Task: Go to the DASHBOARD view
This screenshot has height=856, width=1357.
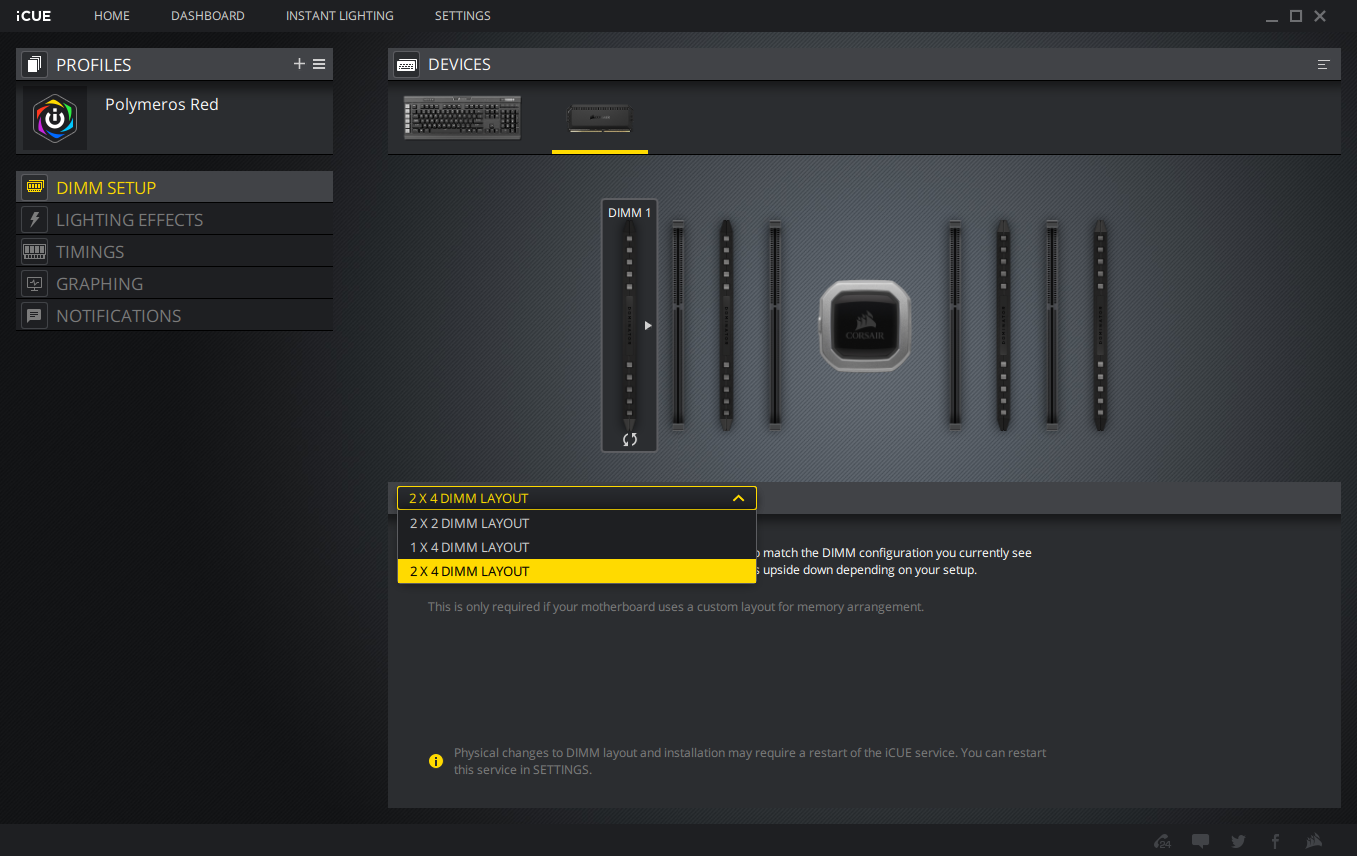Action: (208, 16)
